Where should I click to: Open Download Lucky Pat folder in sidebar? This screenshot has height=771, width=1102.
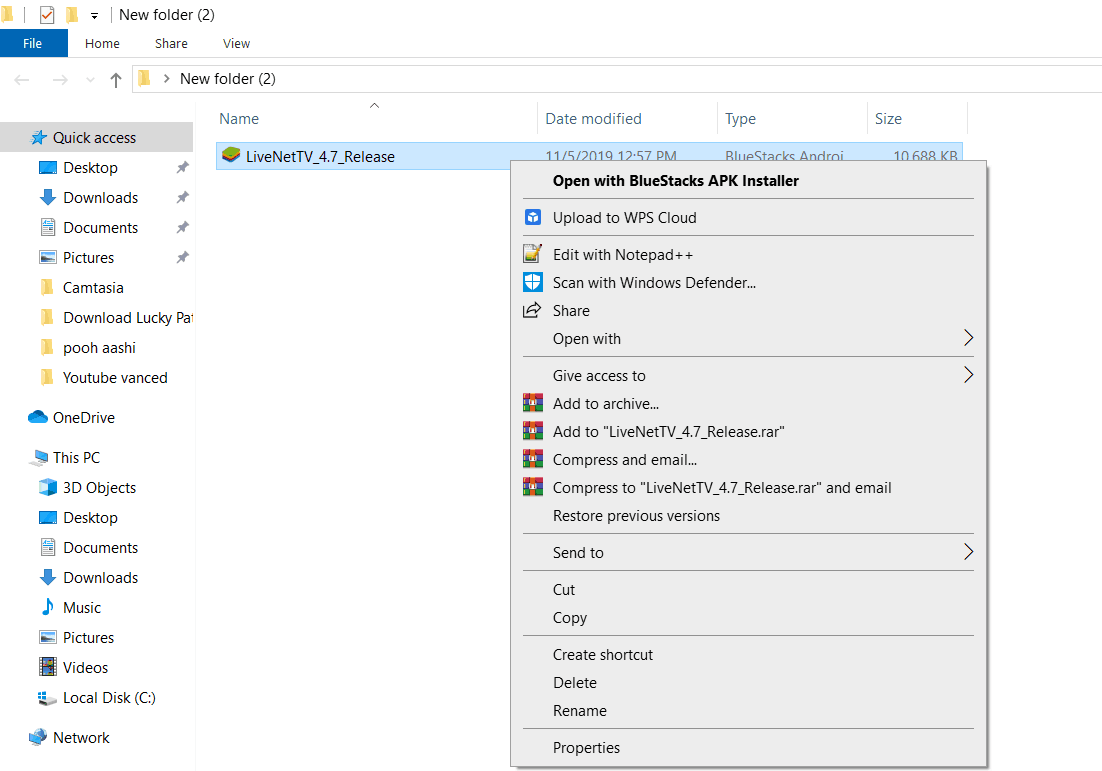point(127,318)
